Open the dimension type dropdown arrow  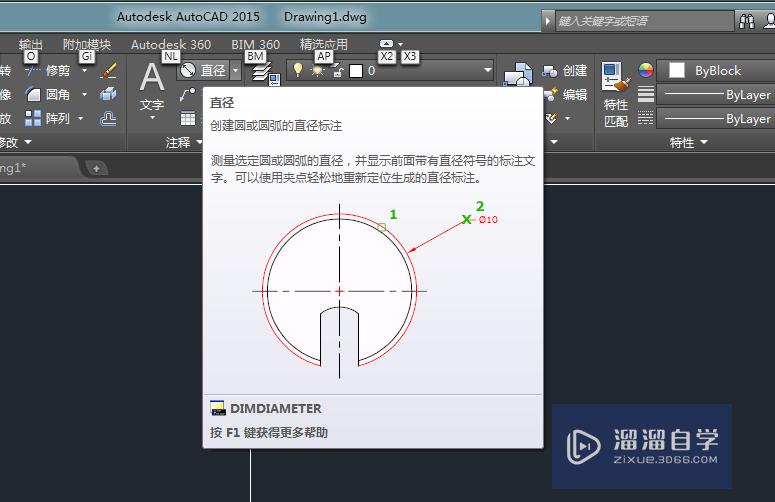(x=236, y=71)
